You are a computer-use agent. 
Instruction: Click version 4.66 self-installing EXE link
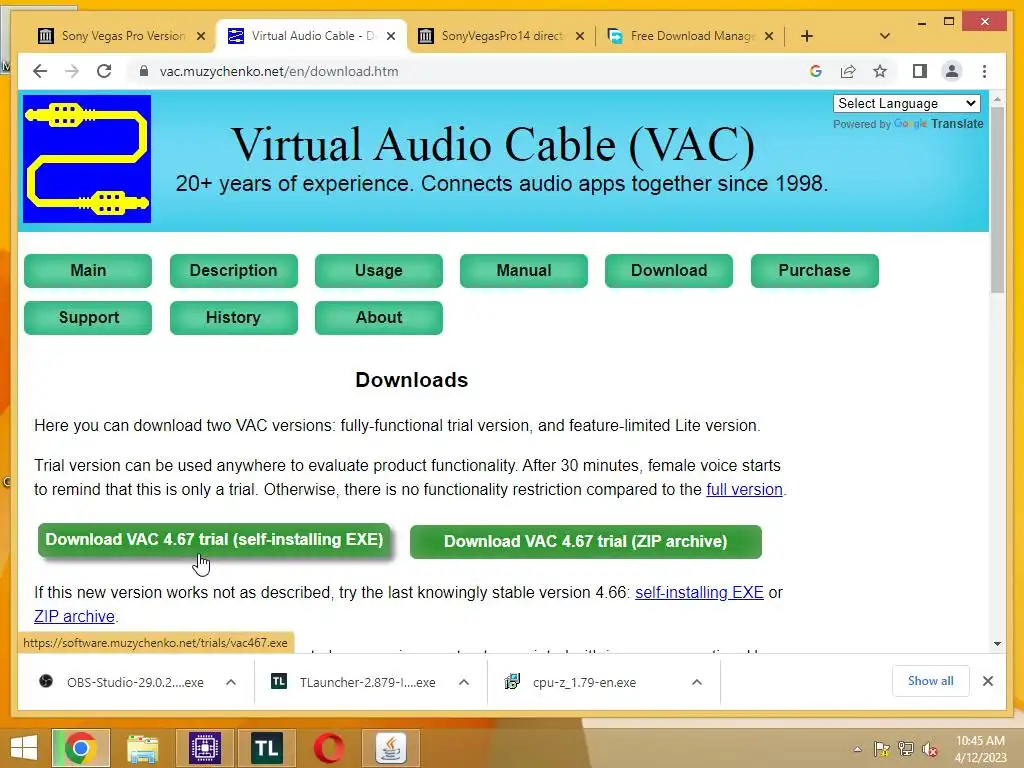tap(699, 592)
